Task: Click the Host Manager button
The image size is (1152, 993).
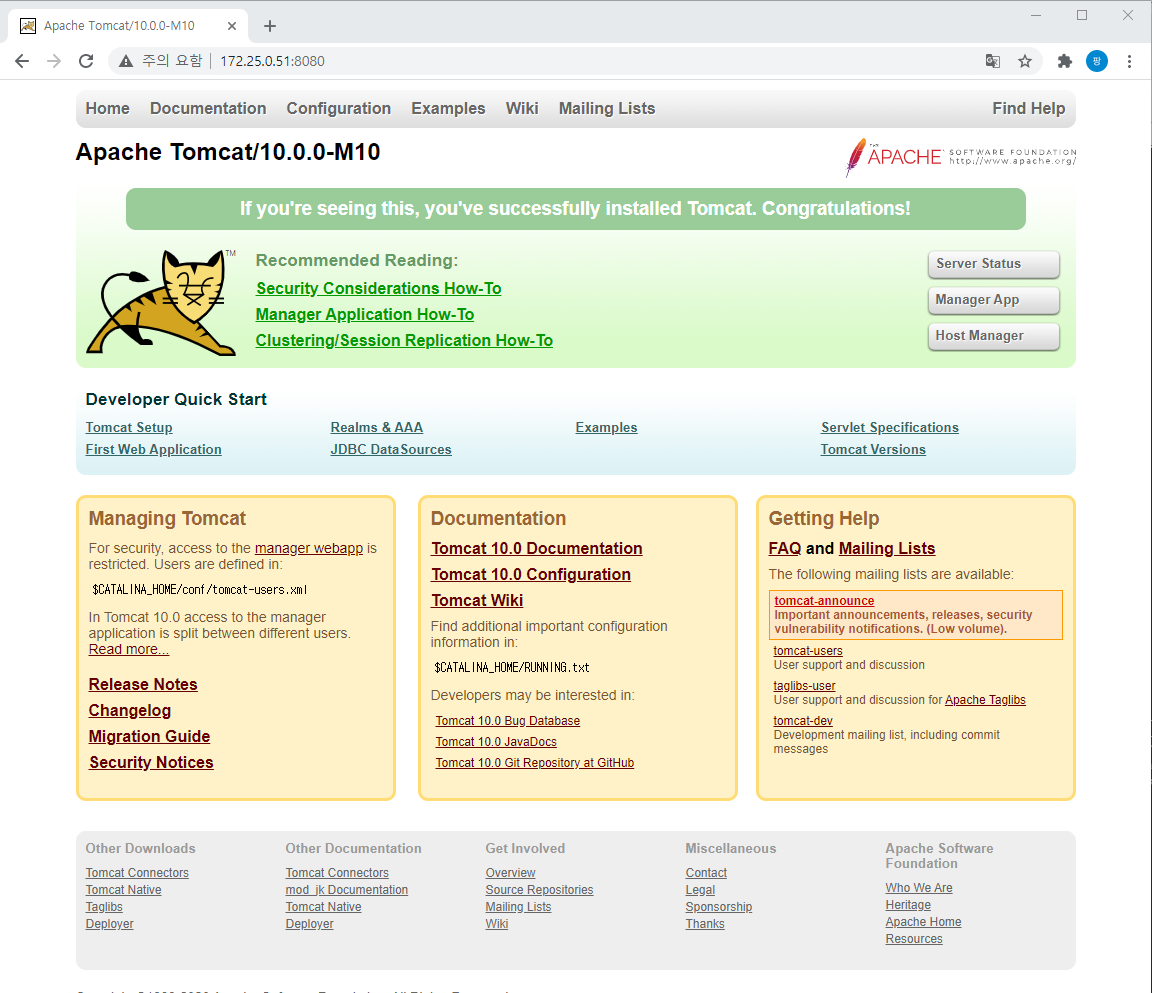Action: [x=993, y=336]
